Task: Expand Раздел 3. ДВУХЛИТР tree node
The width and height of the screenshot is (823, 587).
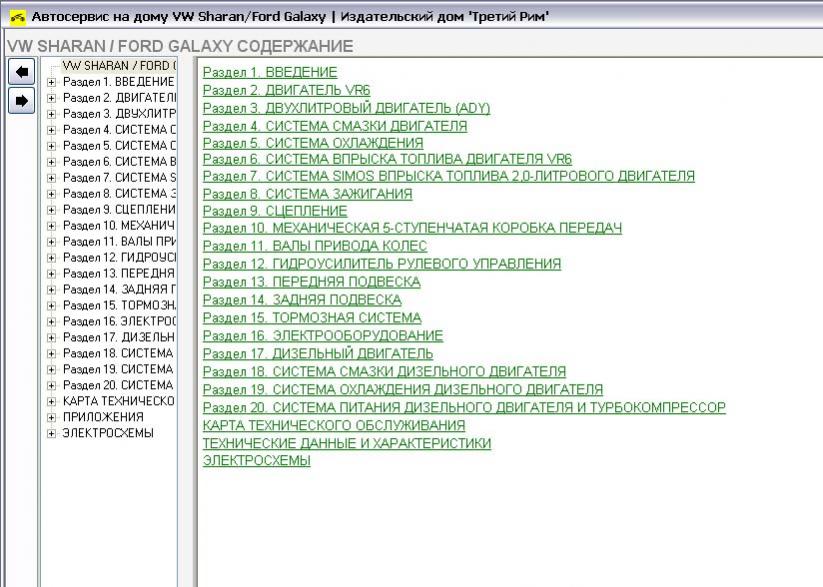Action: [51, 114]
